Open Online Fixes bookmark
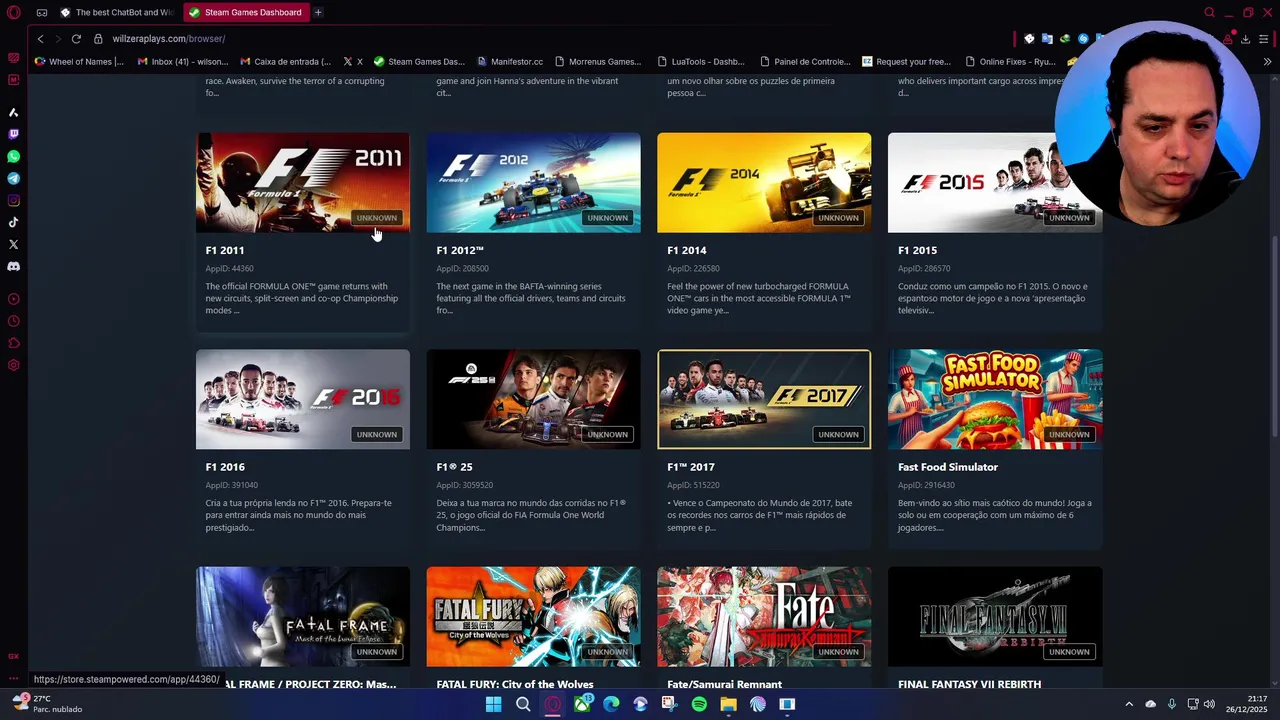Viewport: 1280px width, 720px height. (1010, 61)
